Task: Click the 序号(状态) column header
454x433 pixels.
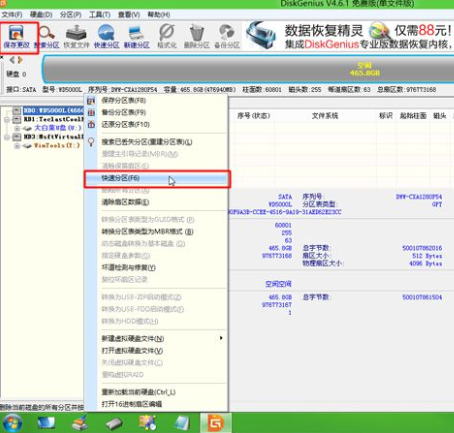Action: (253, 116)
